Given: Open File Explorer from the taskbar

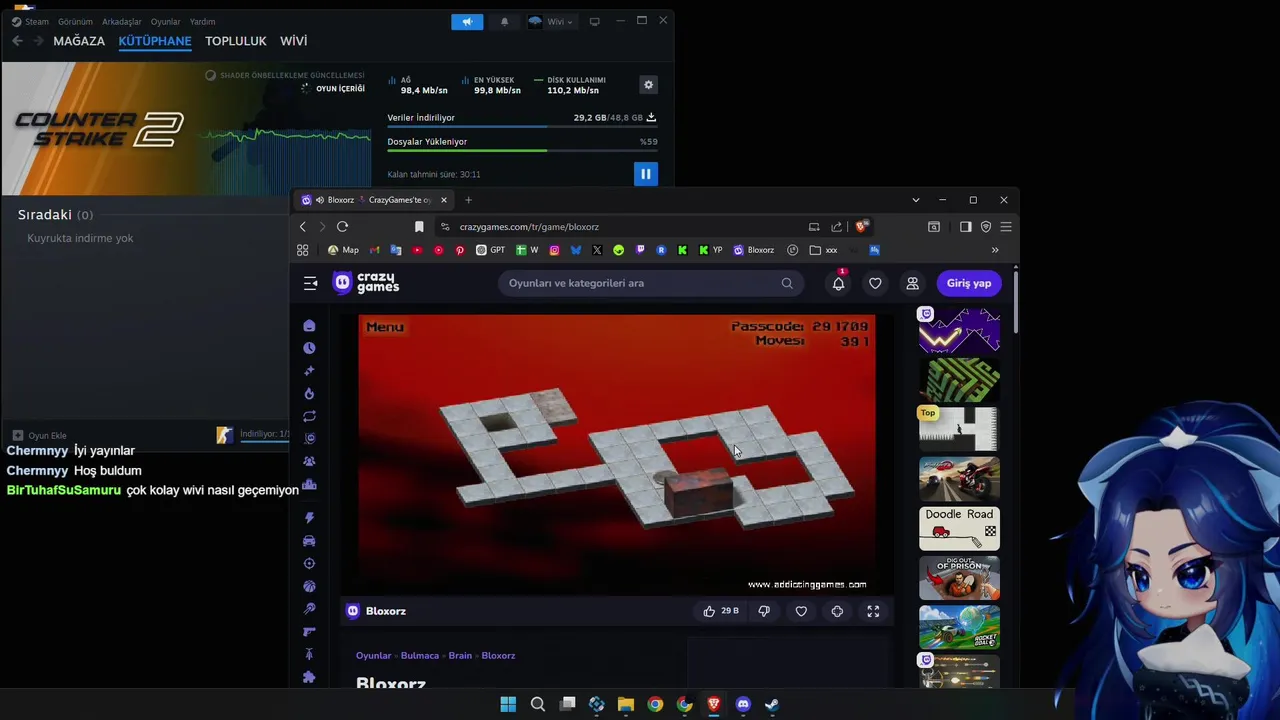Looking at the screenshot, I should coord(626,704).
